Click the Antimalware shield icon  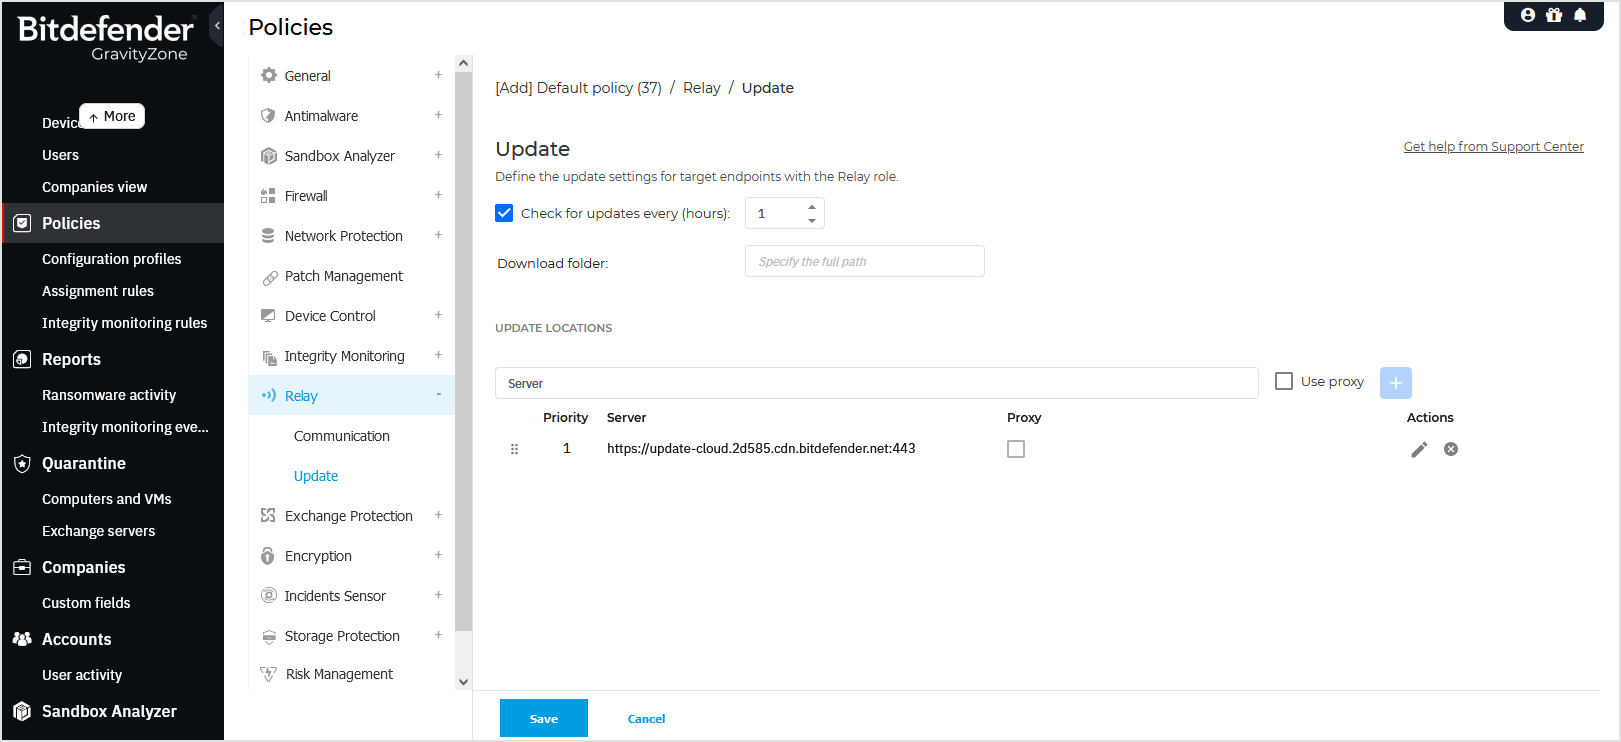(x=268, y=115)
